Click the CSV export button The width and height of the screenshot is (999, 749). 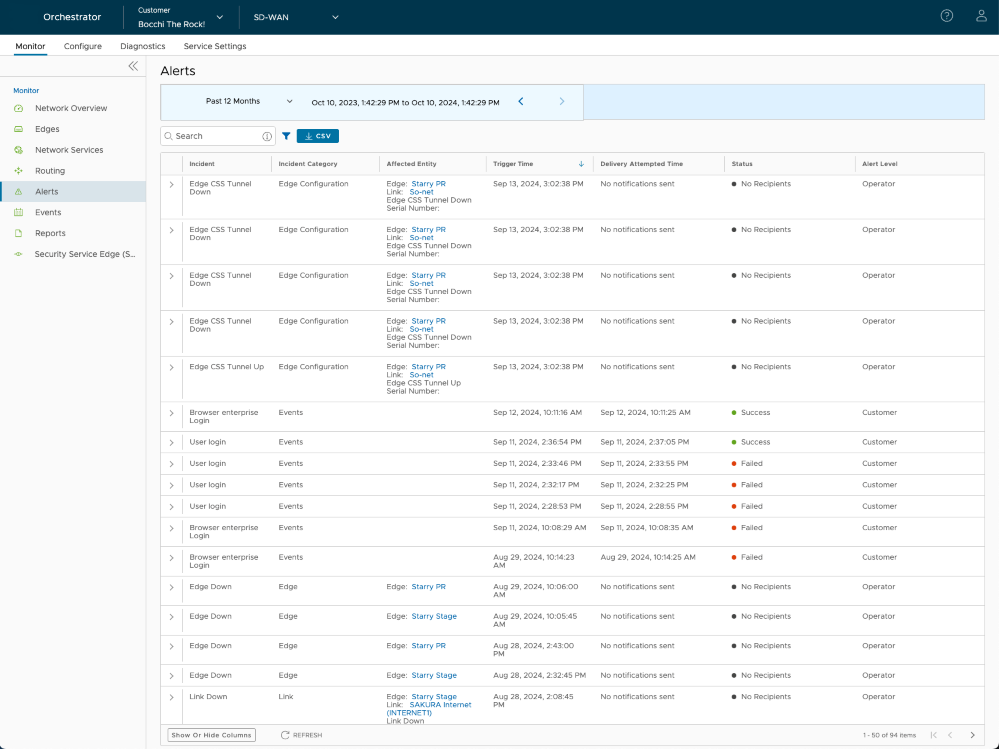point(318,136)
